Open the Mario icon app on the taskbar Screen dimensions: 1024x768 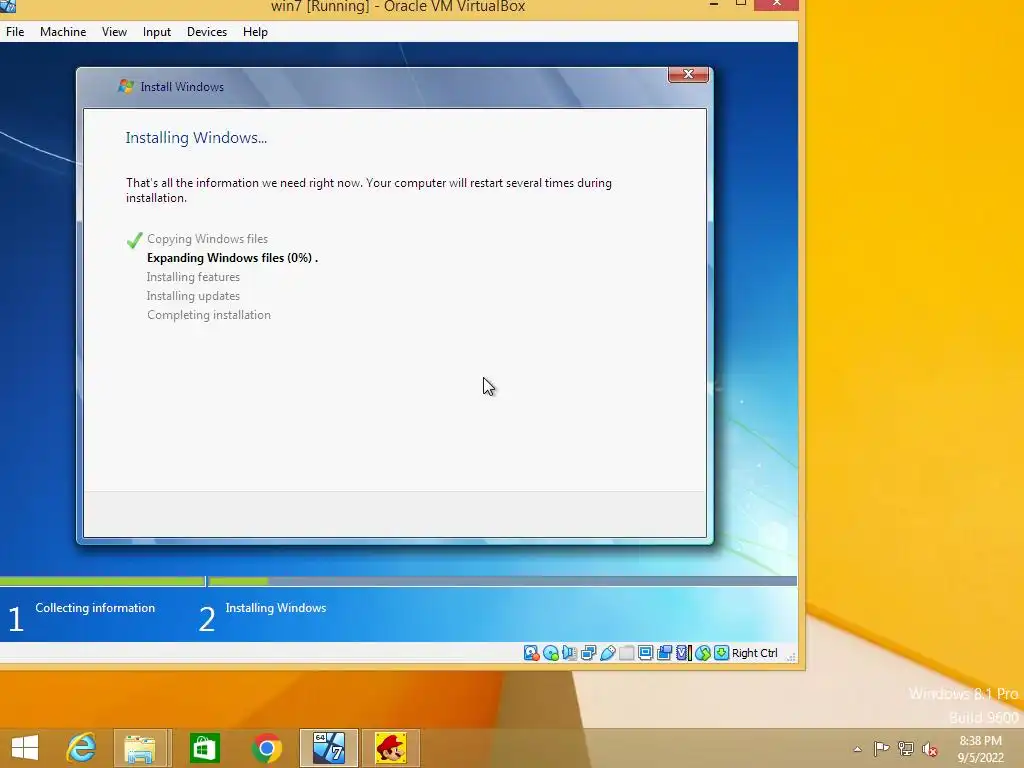click(391, 748)
